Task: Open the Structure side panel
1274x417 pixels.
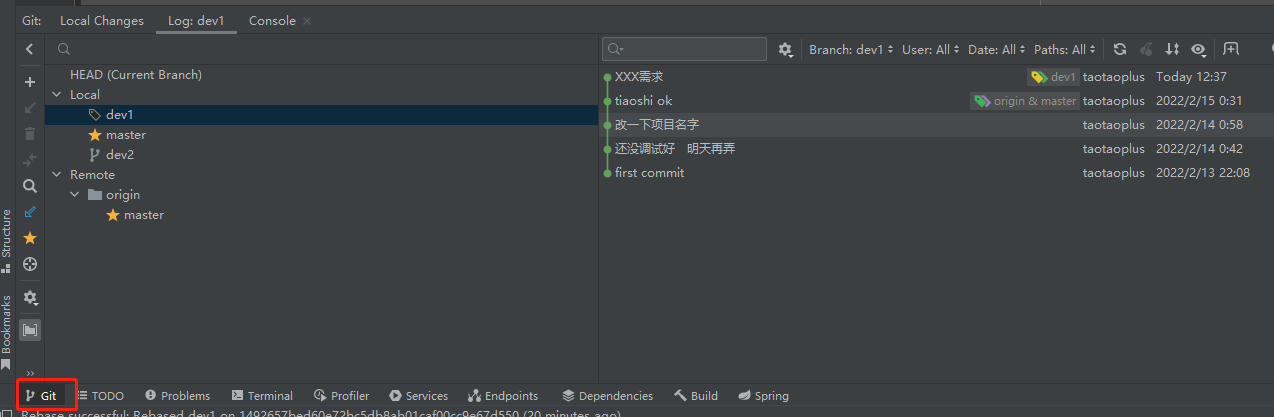Action: click(7, 241)
